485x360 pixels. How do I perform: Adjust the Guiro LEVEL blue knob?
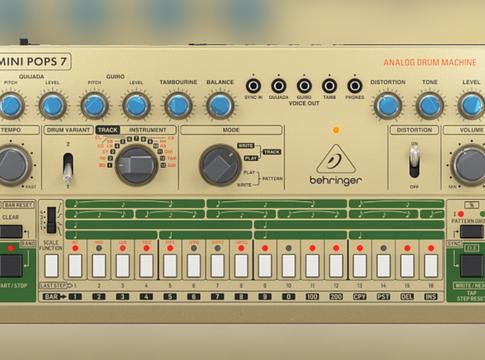136,106
